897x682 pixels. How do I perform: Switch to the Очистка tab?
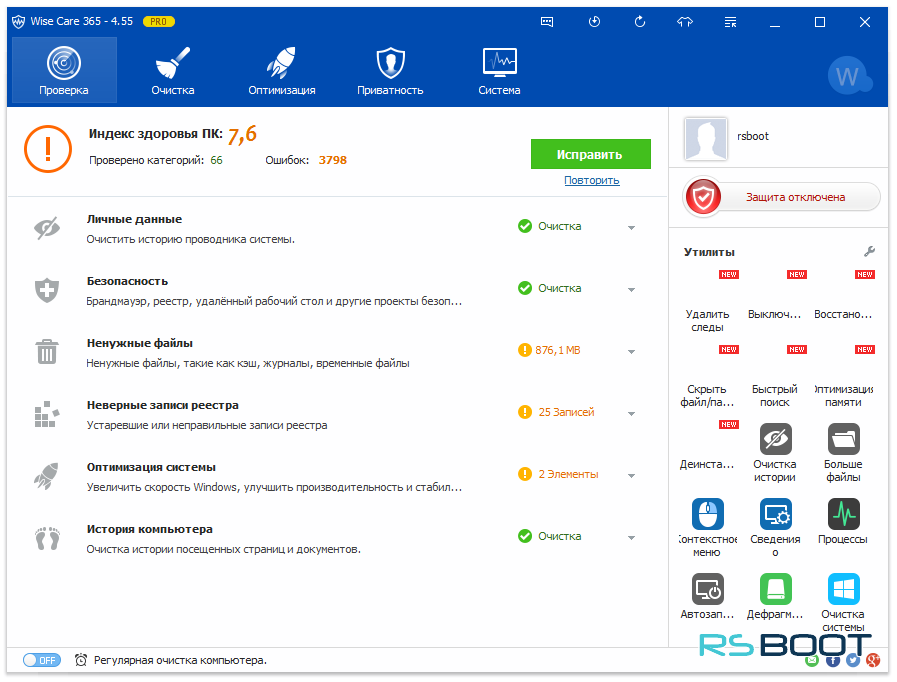(x=173, y=70)
